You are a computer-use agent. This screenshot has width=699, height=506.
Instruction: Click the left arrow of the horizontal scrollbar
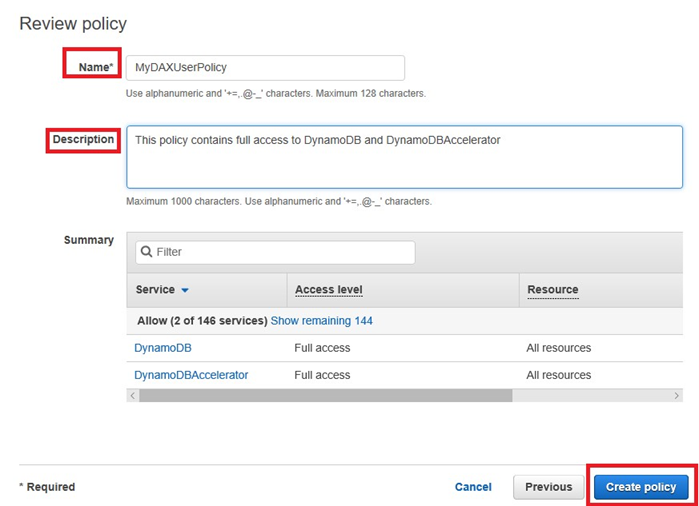coord(133,396)
